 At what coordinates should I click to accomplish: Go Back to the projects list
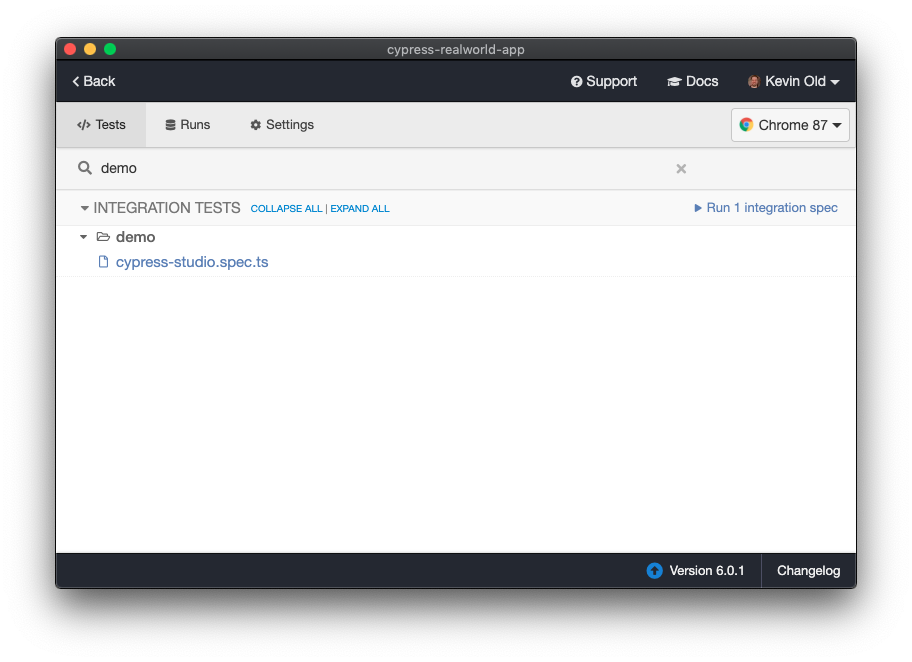94,81
